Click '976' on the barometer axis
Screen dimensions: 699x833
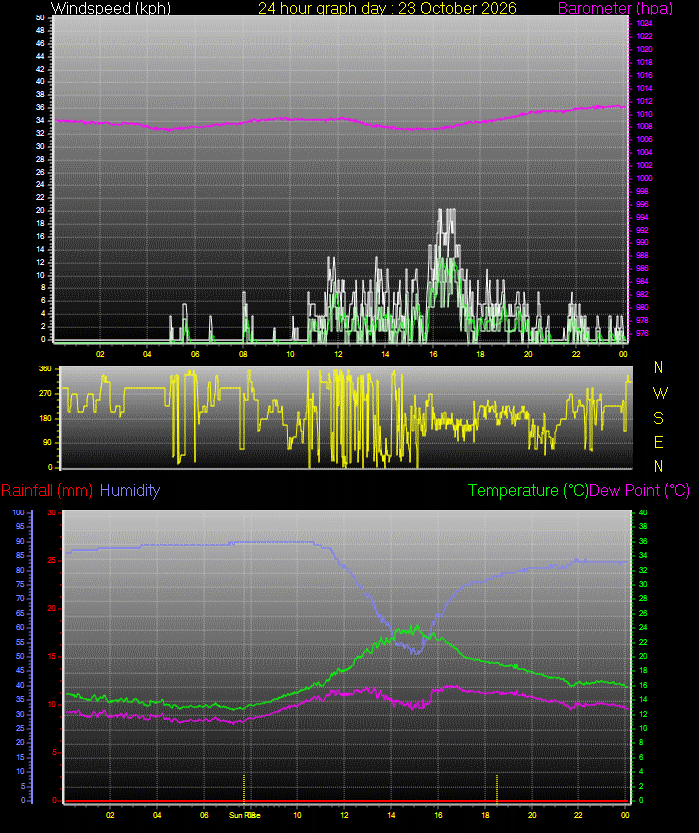pyautogui.click(x=642, y=334)
